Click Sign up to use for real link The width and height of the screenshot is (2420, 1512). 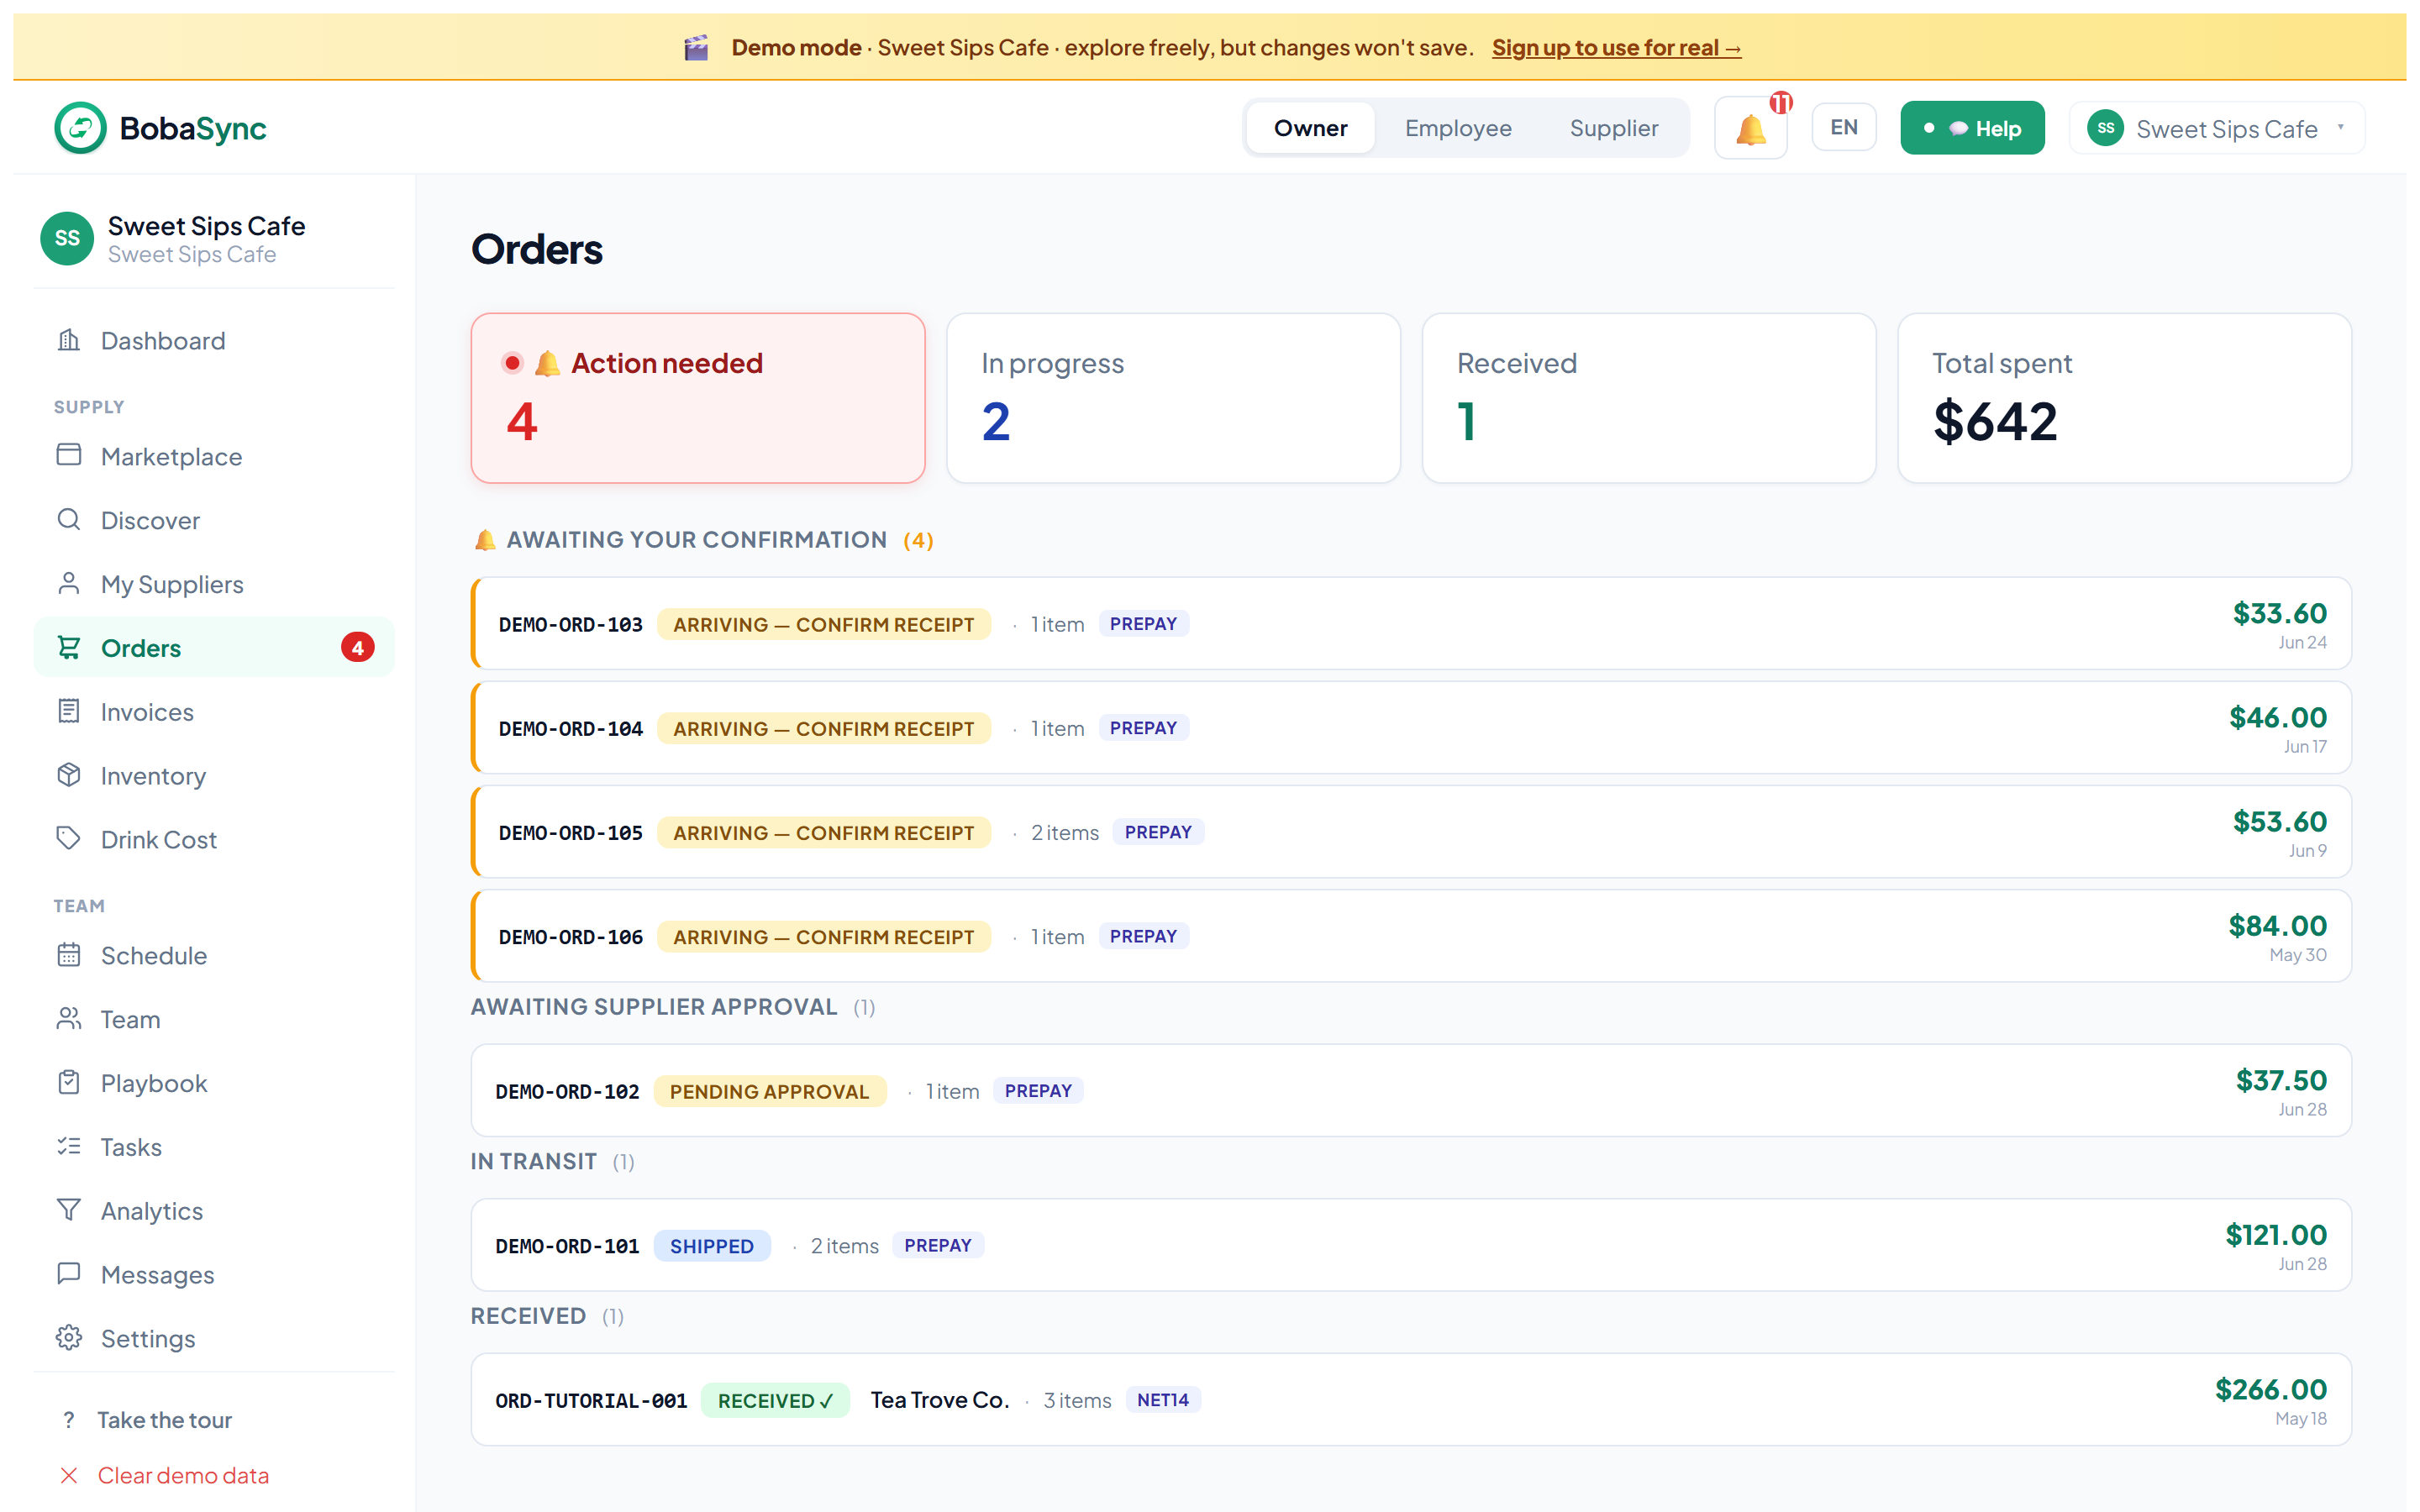(1616, 47)
